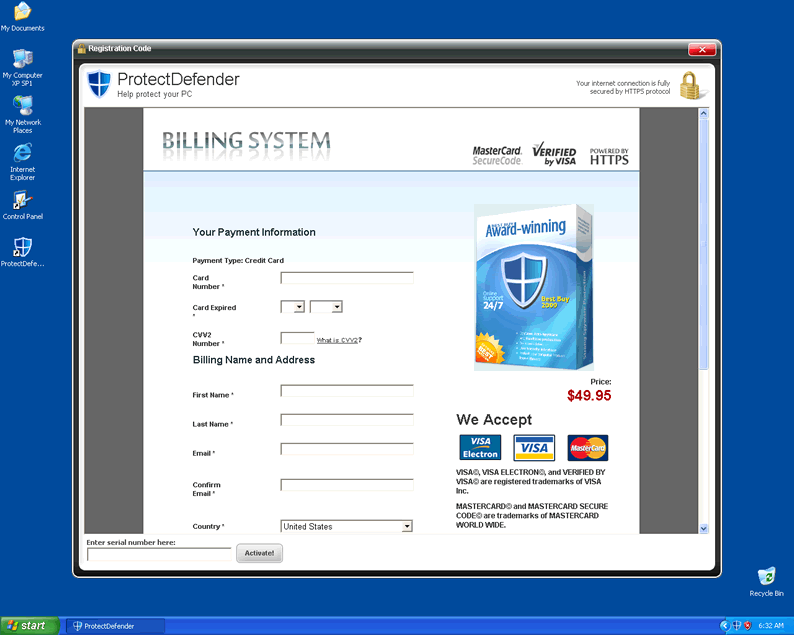This screenshot has height=635, width=794.
Task: Click the Windows Start button
Action: point(27,626)
